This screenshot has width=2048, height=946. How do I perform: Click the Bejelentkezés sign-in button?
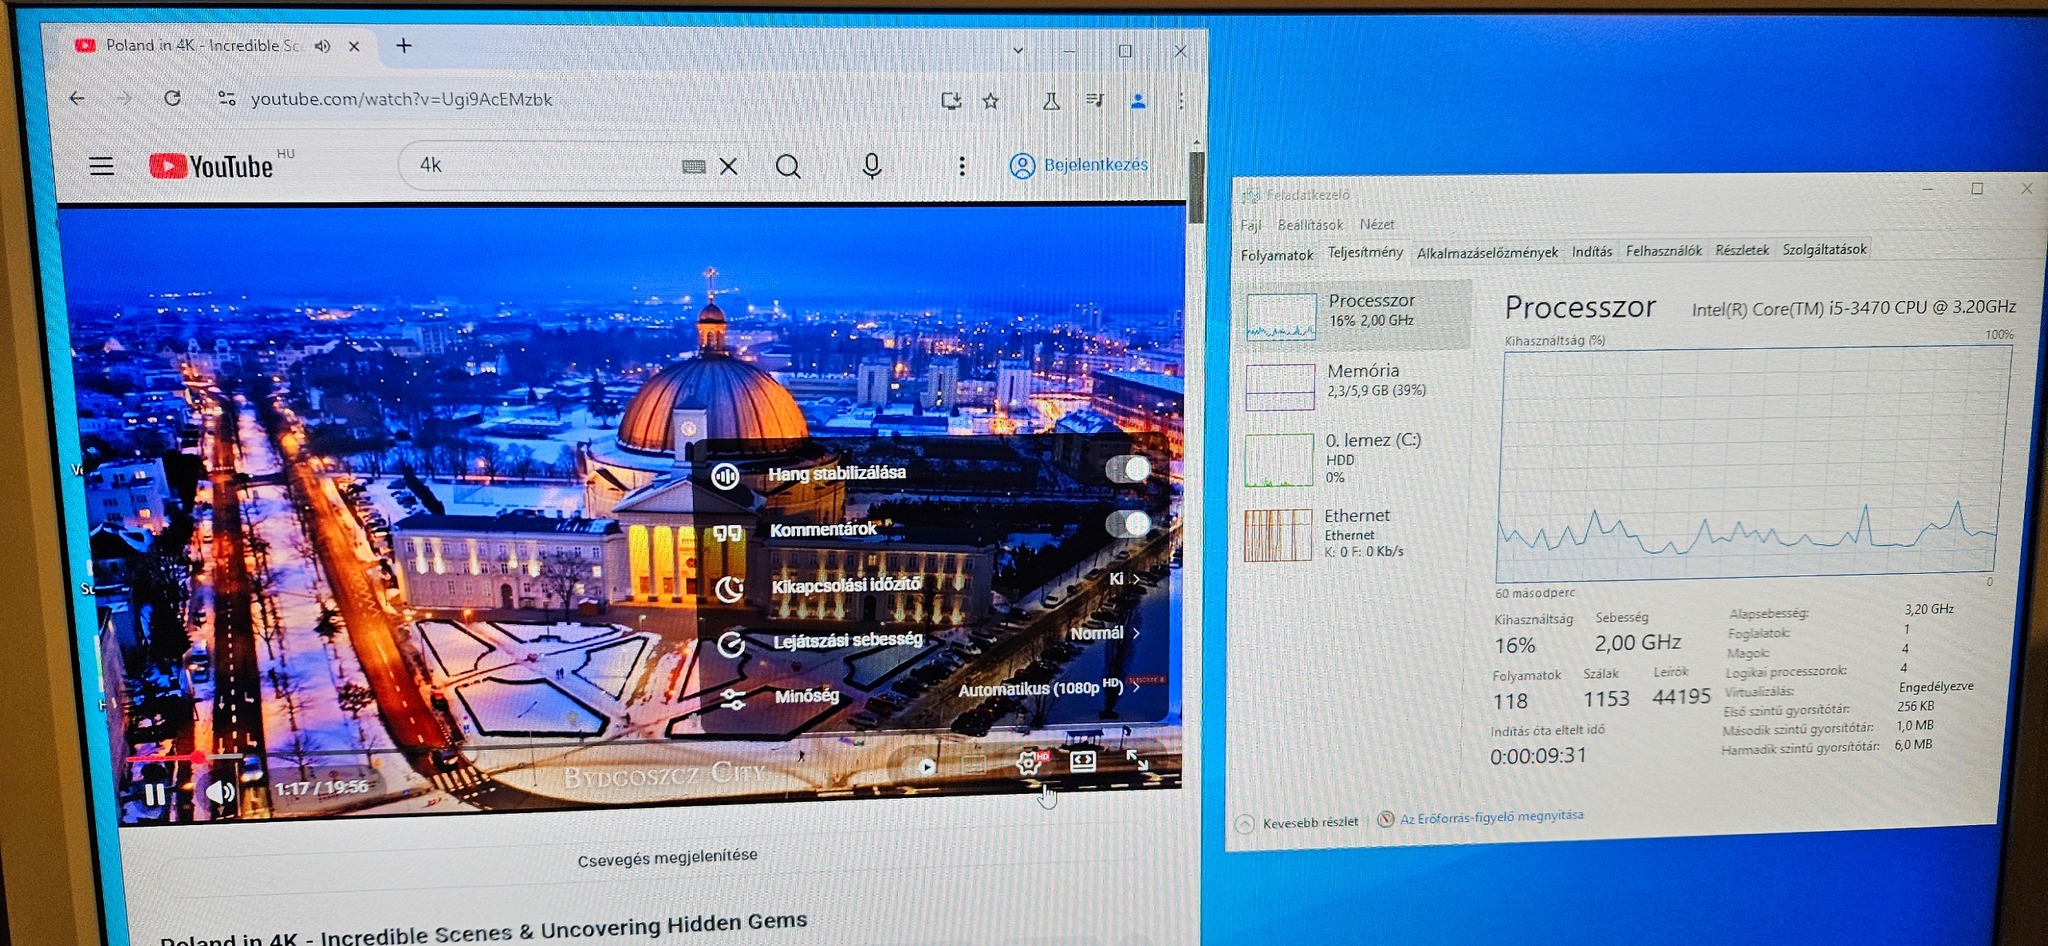(x=1079, y=165)
